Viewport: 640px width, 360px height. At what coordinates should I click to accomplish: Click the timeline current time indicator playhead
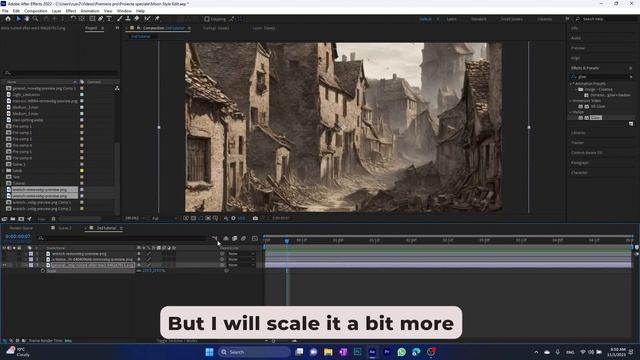click(x=287, y=241)
